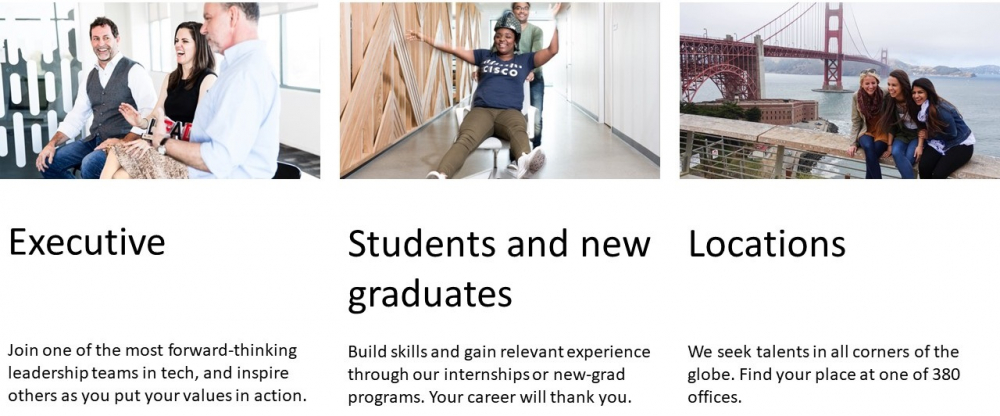Viewport: 1000px width, 416px height.
Task: Click the Locations heading
Action: tap(767, 244)
